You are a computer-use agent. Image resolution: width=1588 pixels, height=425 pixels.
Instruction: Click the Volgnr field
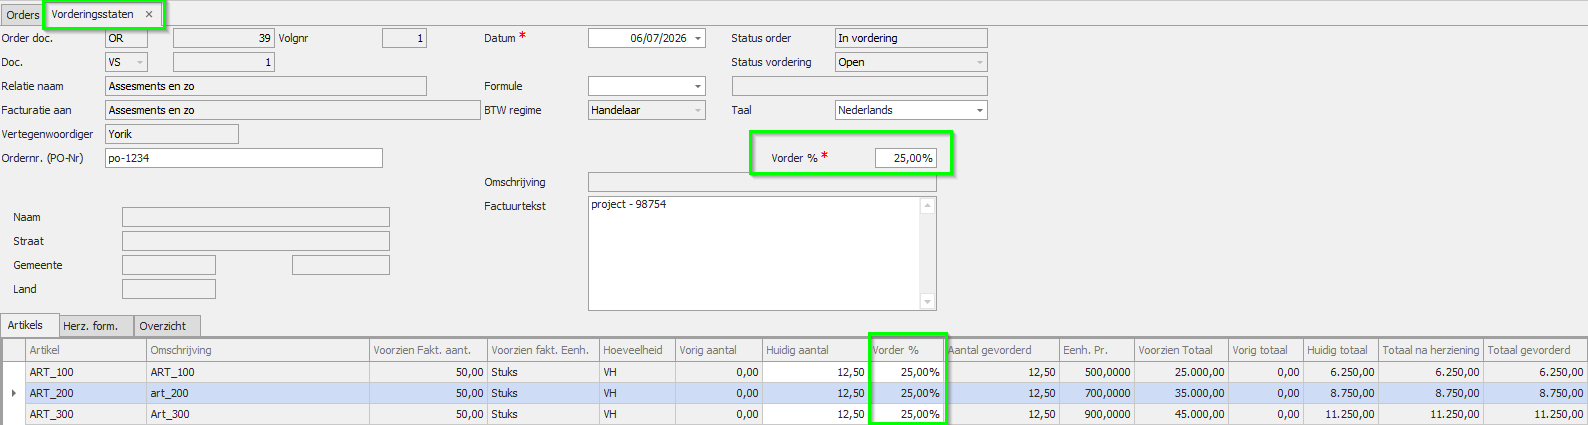[404, 38]
